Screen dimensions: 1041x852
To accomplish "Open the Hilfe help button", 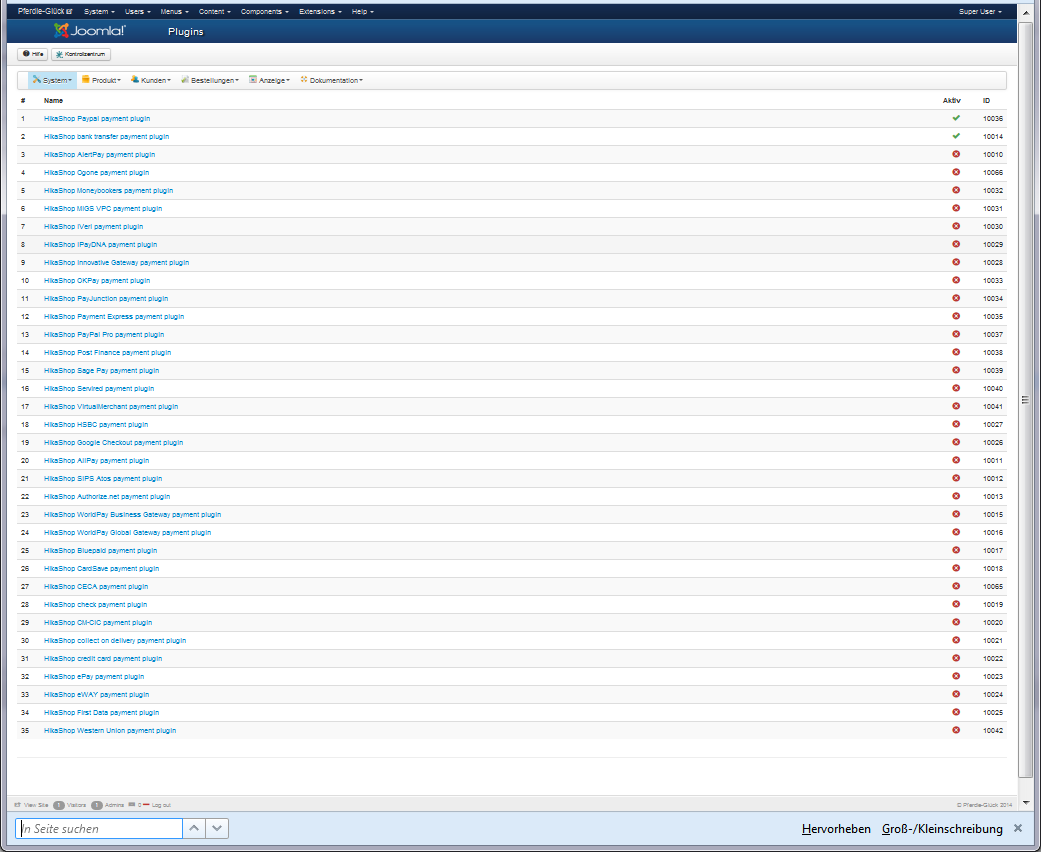I will [x=33, y=54].
